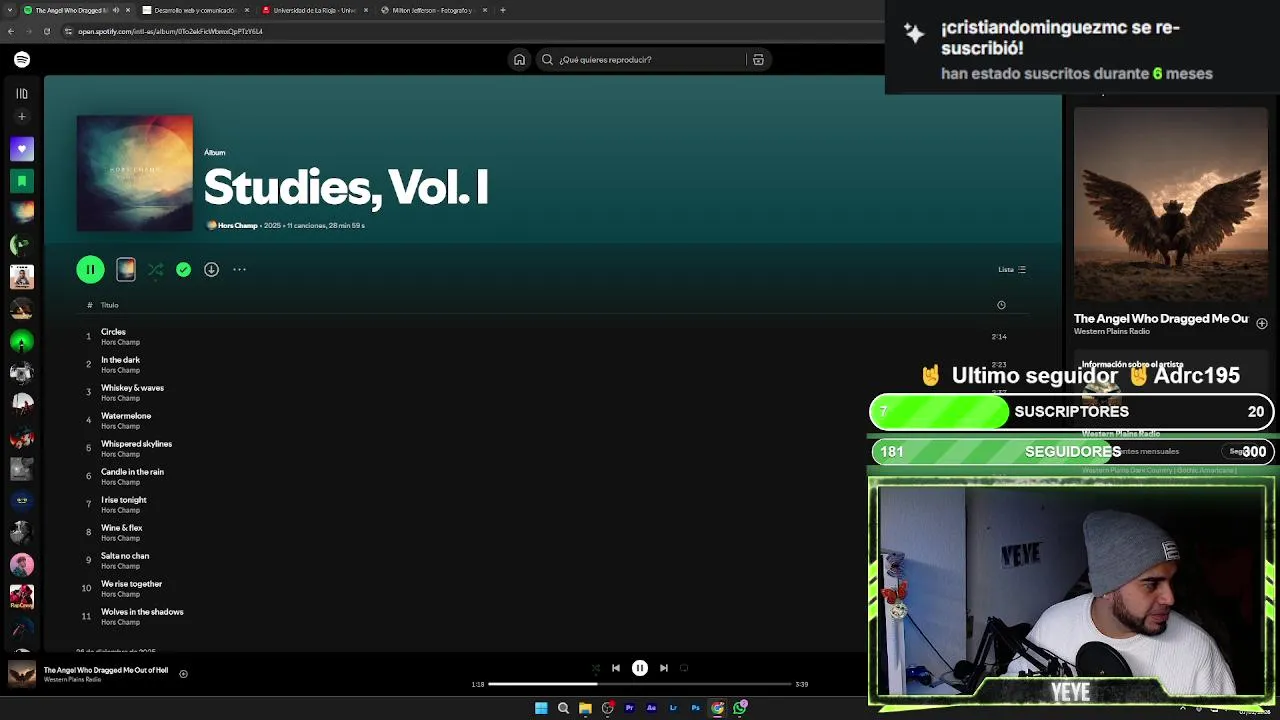Click the Studies, Vol. I album cover
Viewport: 1280px width, 720px height.
135,173
